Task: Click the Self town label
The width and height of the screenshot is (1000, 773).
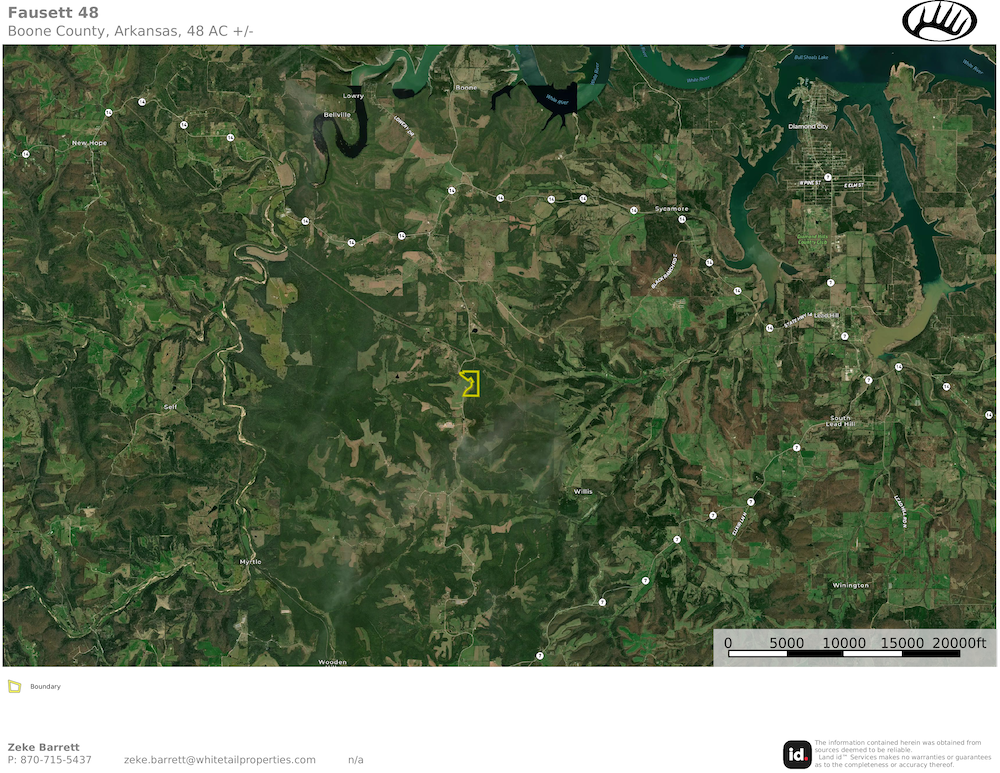Action: coord(170,407)
